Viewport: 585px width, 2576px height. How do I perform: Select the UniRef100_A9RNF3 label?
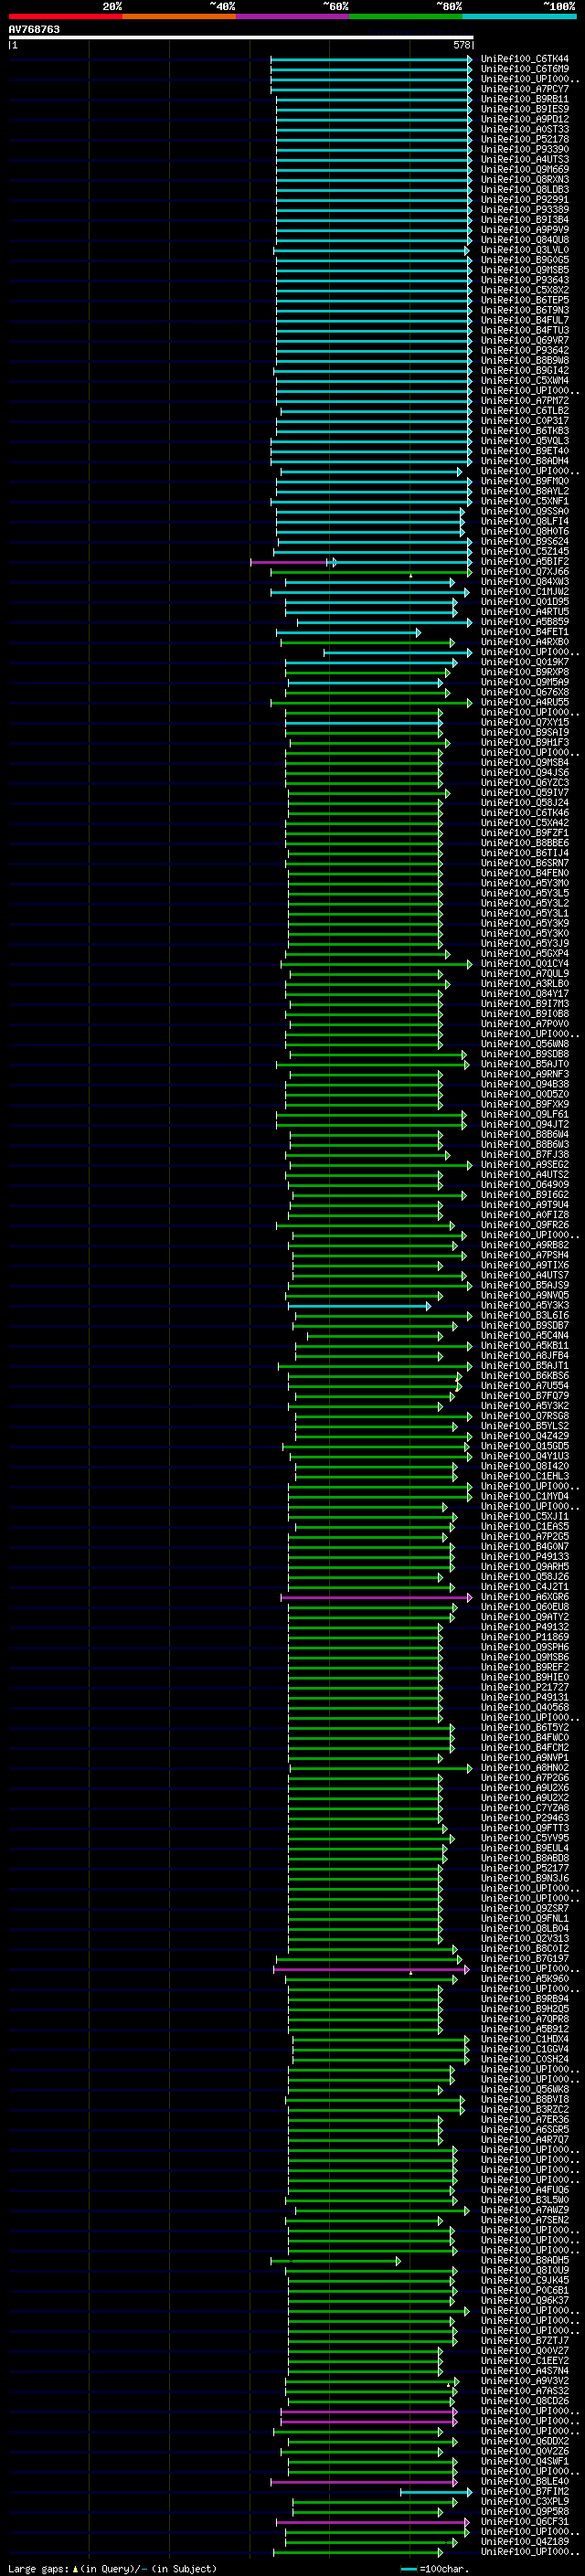click(x=525, y=1074)
